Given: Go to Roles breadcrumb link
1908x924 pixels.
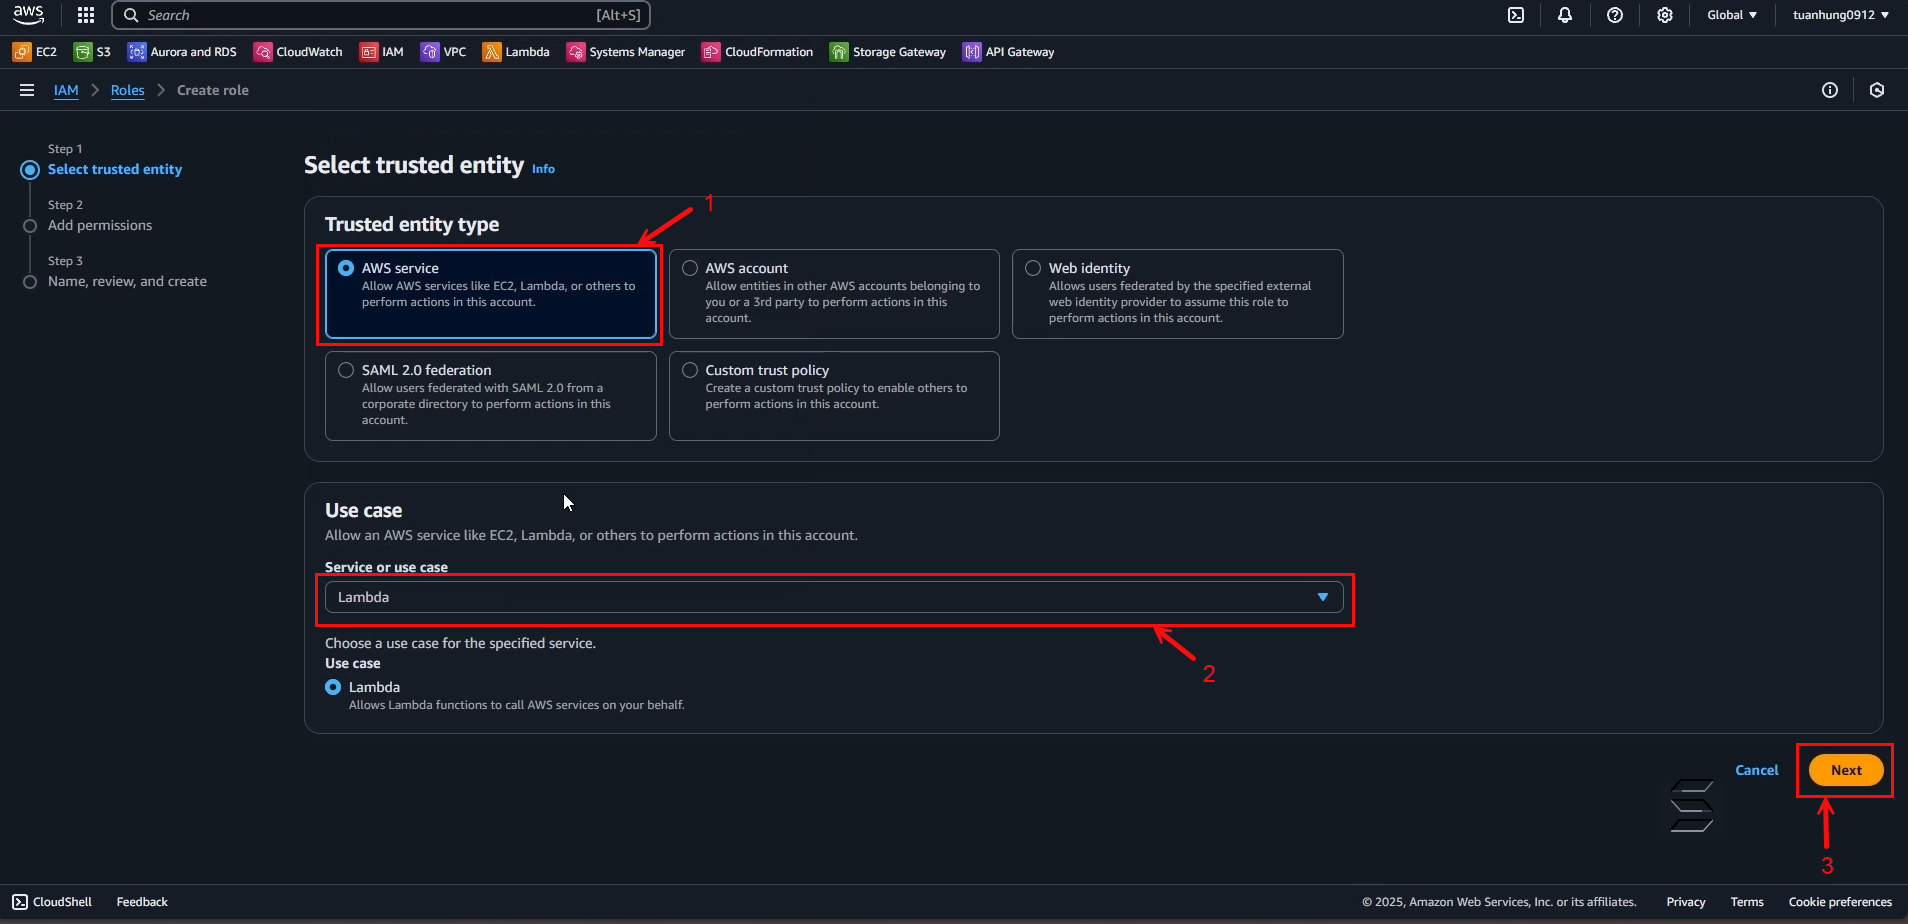Looking at the screenshot, I should pos(127,90).
